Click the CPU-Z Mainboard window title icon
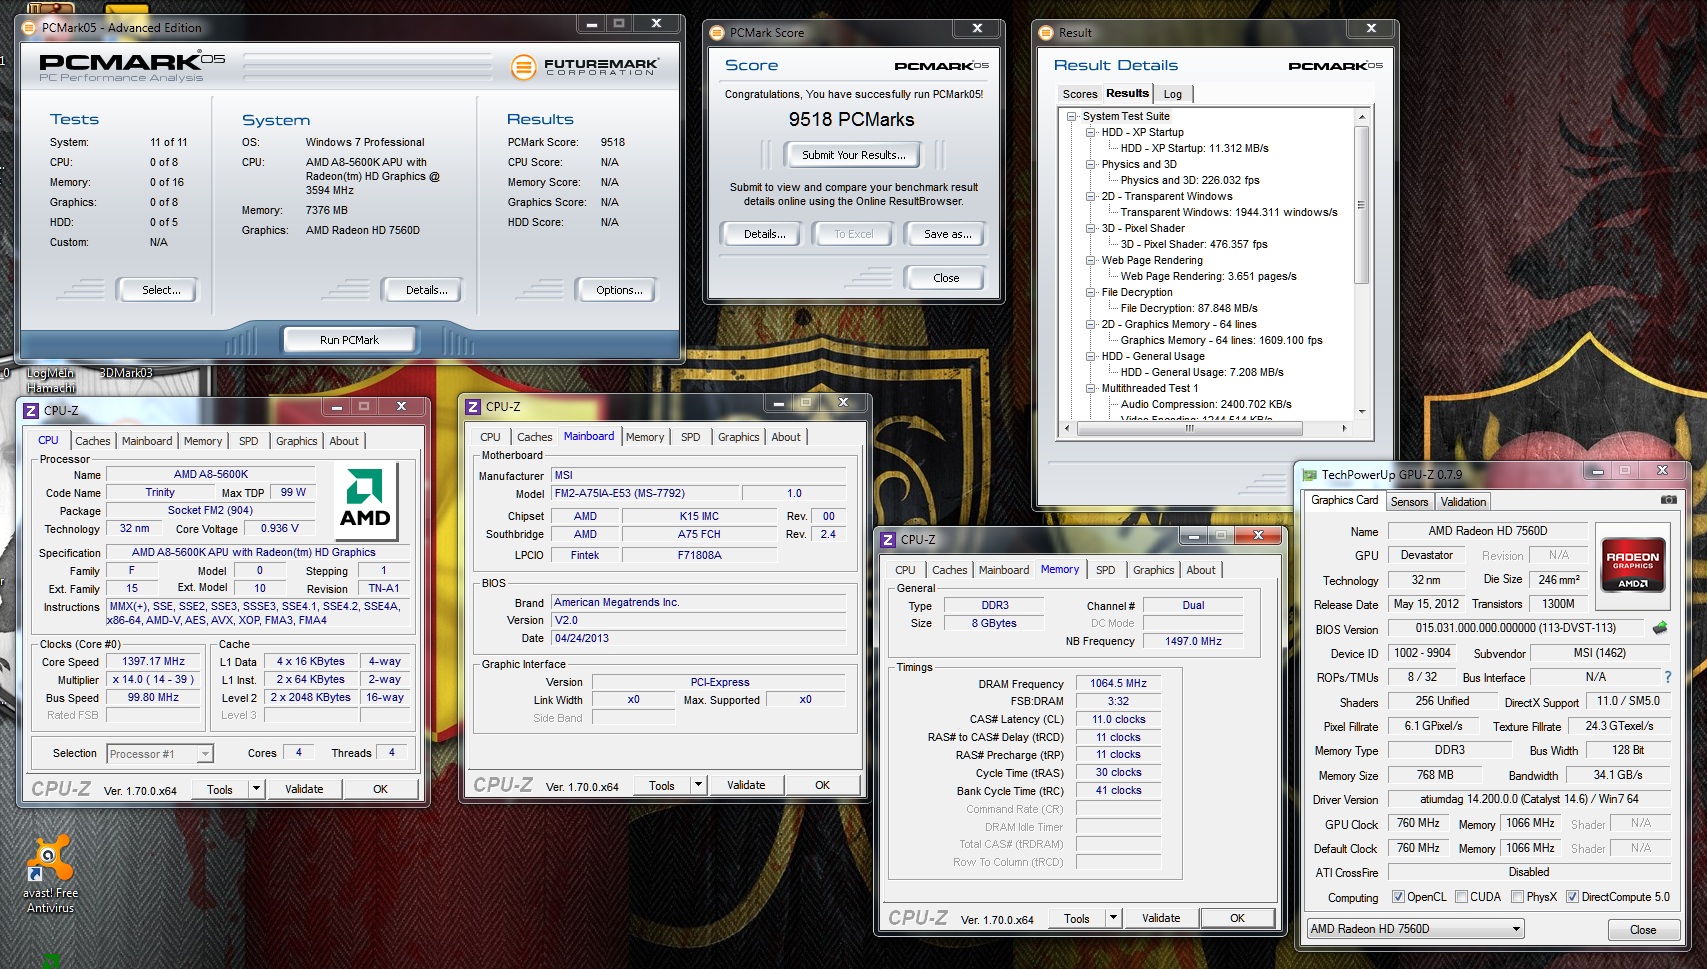This screenshot has height=969, width=1707. (473, 407)
